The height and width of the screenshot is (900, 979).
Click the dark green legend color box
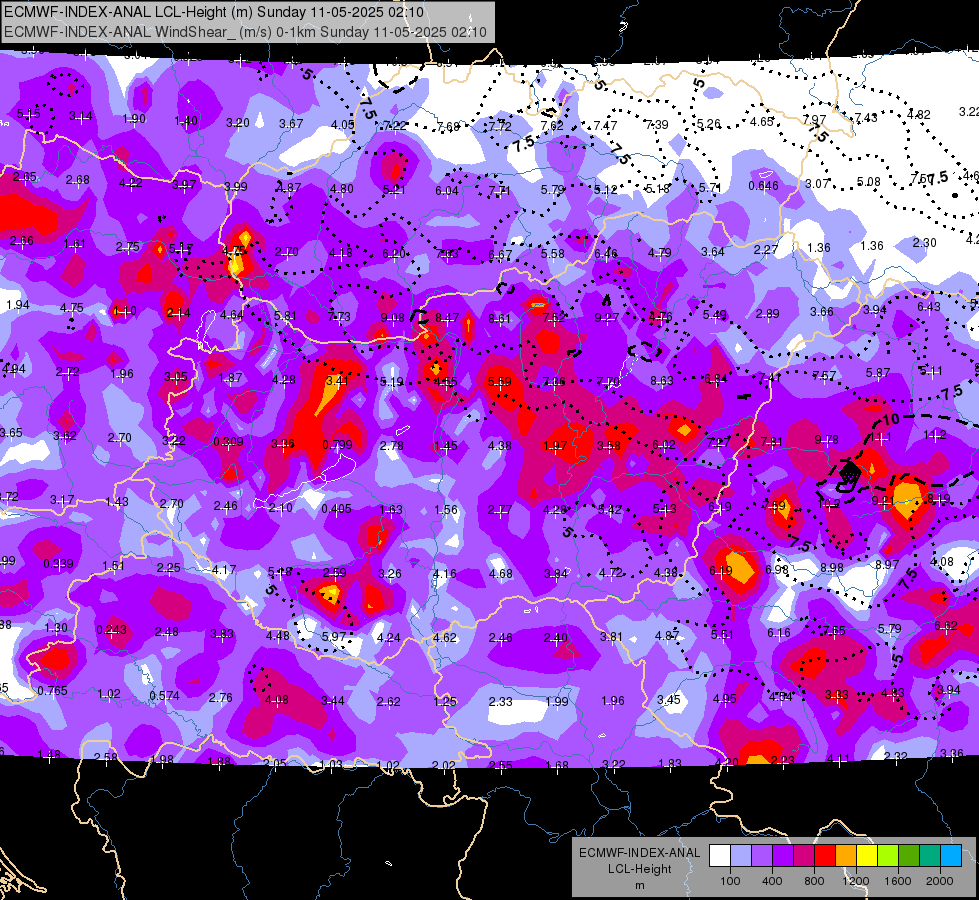pyautogui.click(x=908, y=856)
